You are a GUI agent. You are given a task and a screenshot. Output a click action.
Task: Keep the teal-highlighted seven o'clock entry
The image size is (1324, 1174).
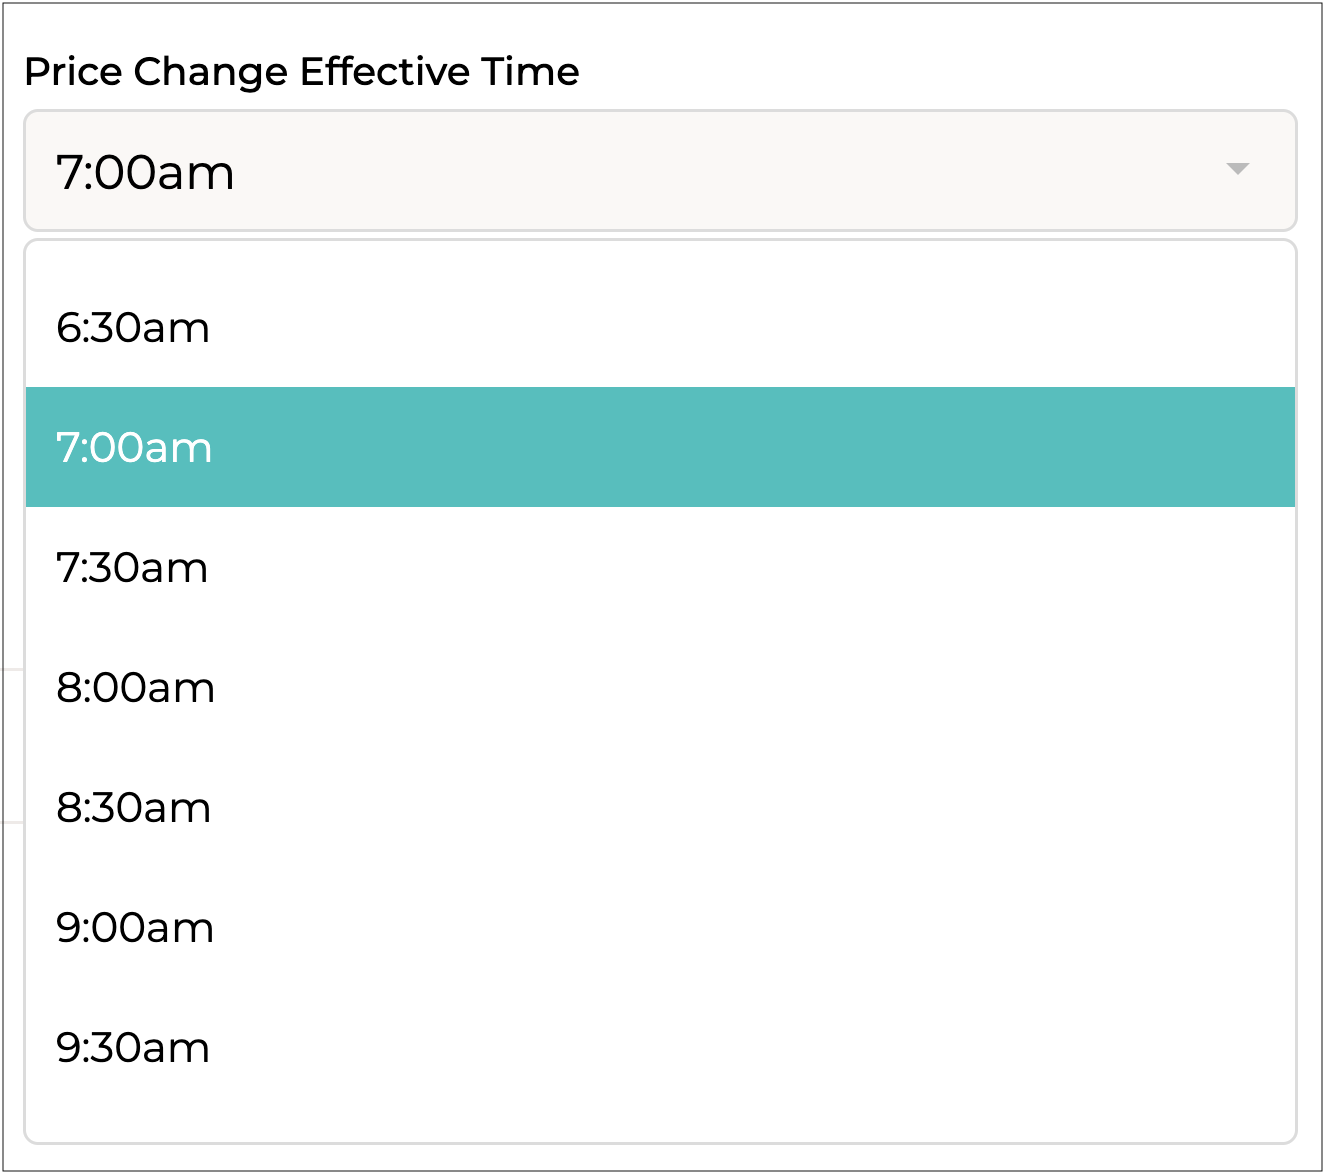pos(660,448)
